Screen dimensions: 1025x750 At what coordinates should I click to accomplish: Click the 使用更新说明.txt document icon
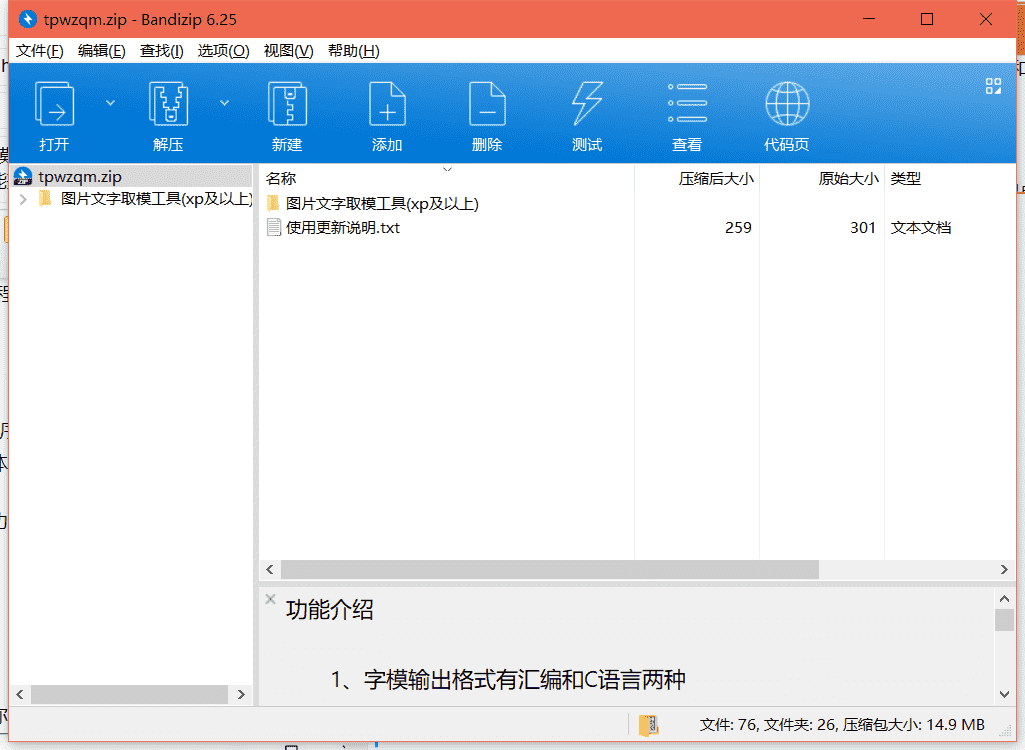coord(274,228)
